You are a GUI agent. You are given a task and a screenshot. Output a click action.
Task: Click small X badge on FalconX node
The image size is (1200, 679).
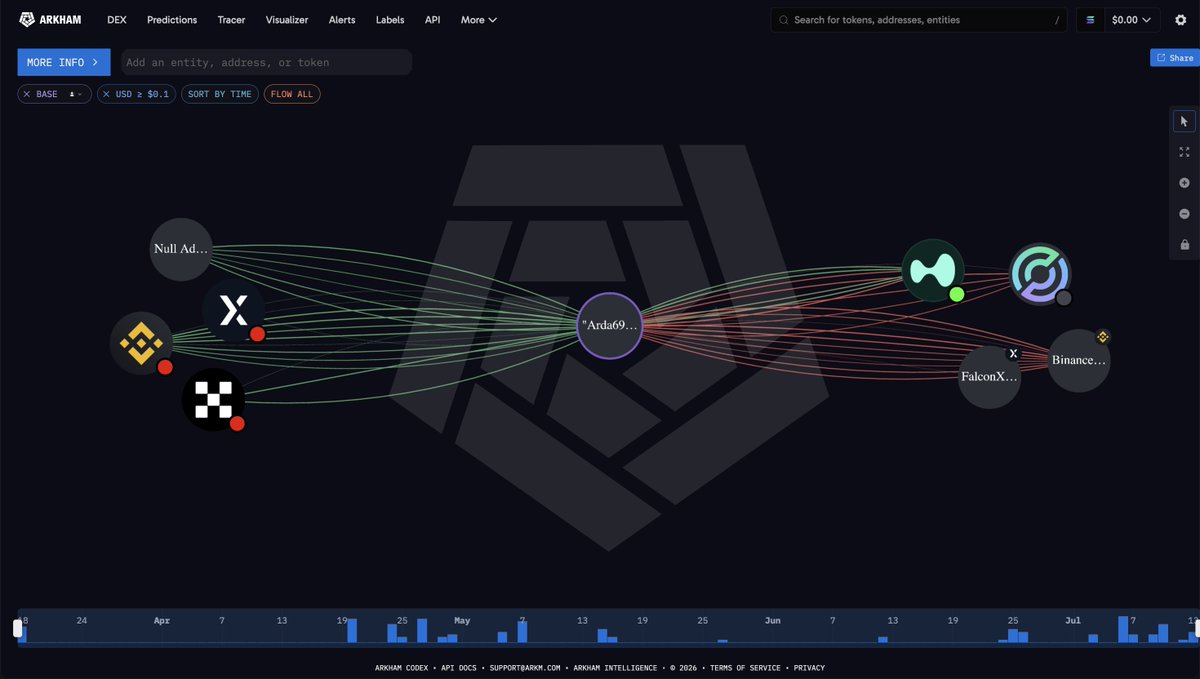[1012, 354]
